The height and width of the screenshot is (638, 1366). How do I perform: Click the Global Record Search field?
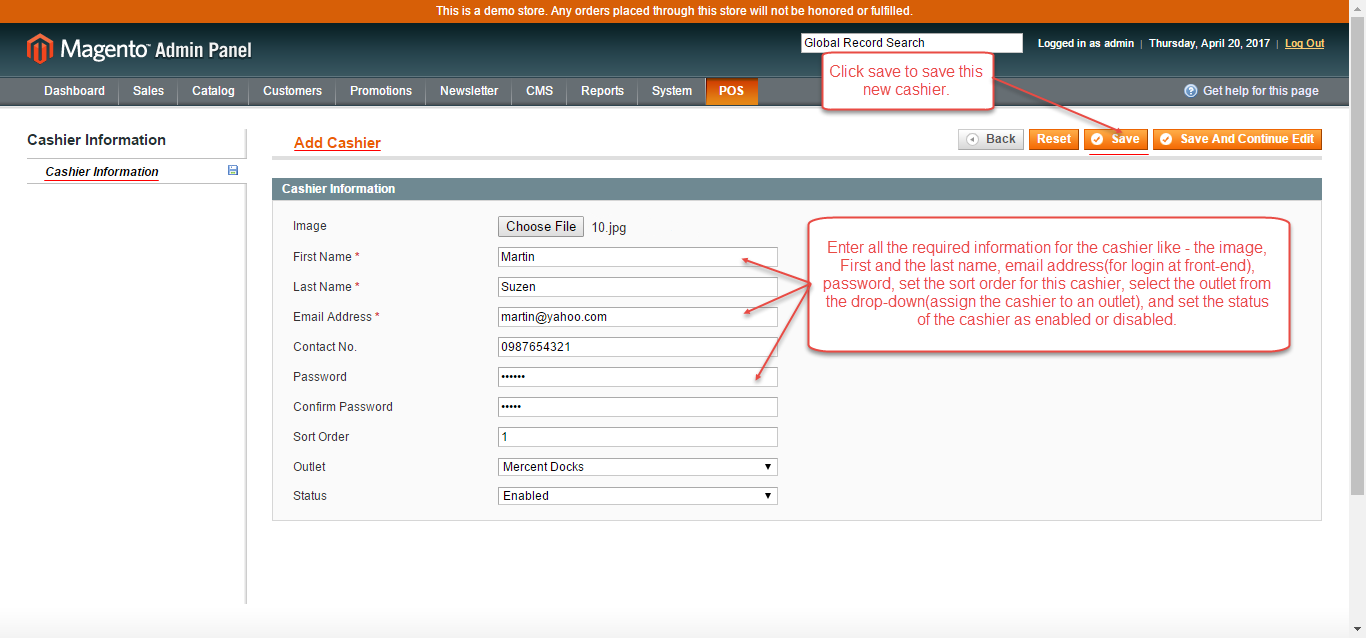(911, 43)
